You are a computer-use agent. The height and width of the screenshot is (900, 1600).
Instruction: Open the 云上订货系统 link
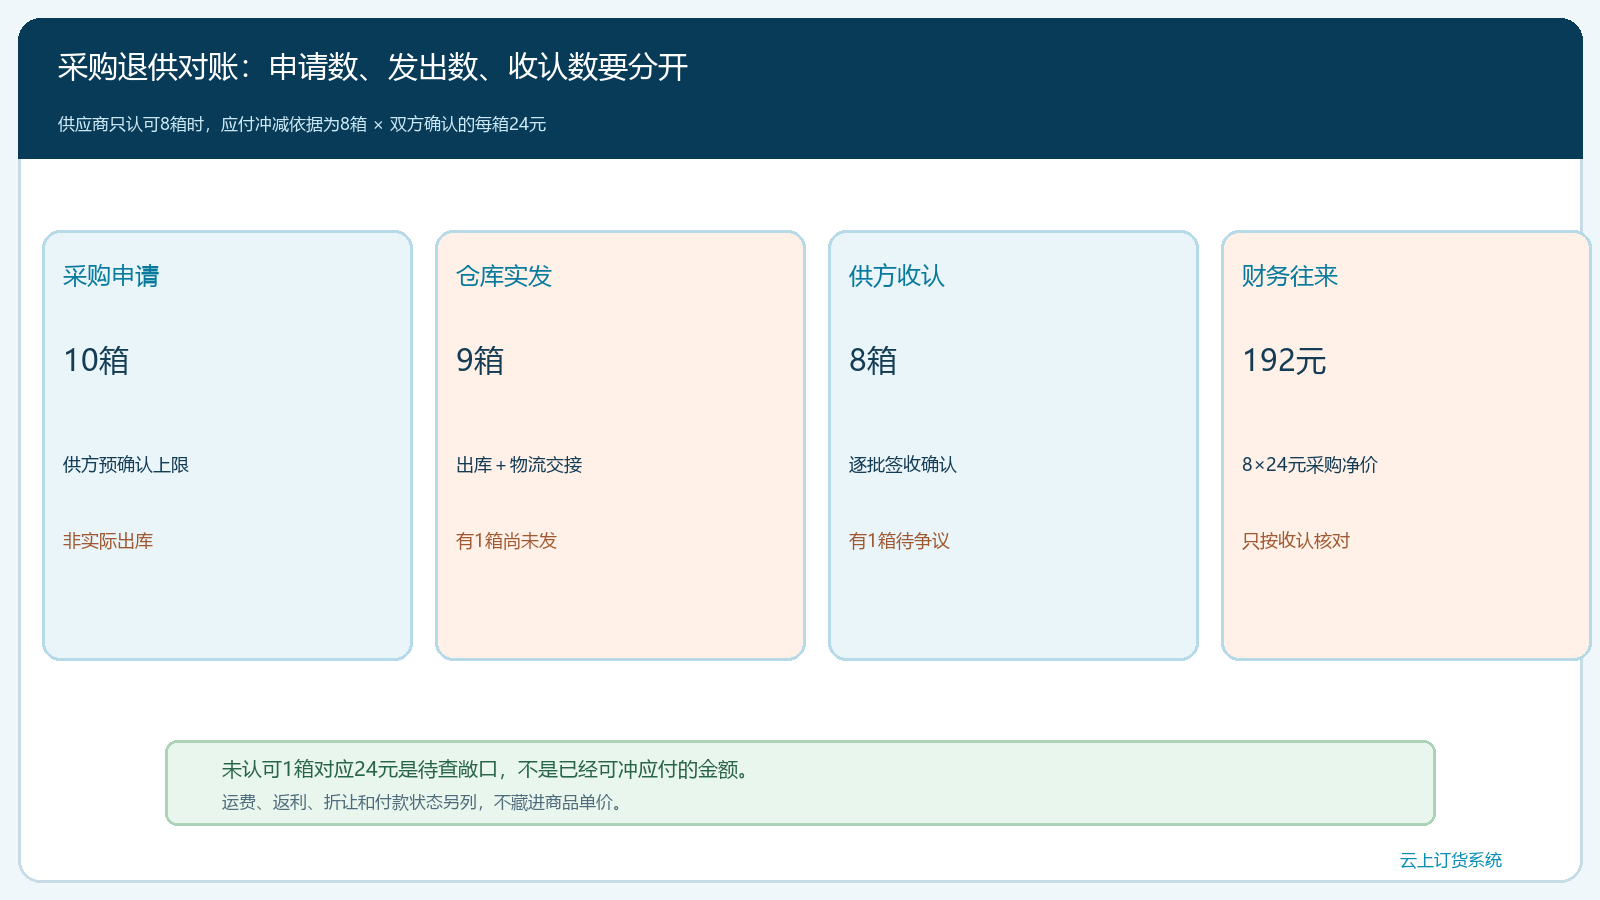click(x=1451, y=860)
